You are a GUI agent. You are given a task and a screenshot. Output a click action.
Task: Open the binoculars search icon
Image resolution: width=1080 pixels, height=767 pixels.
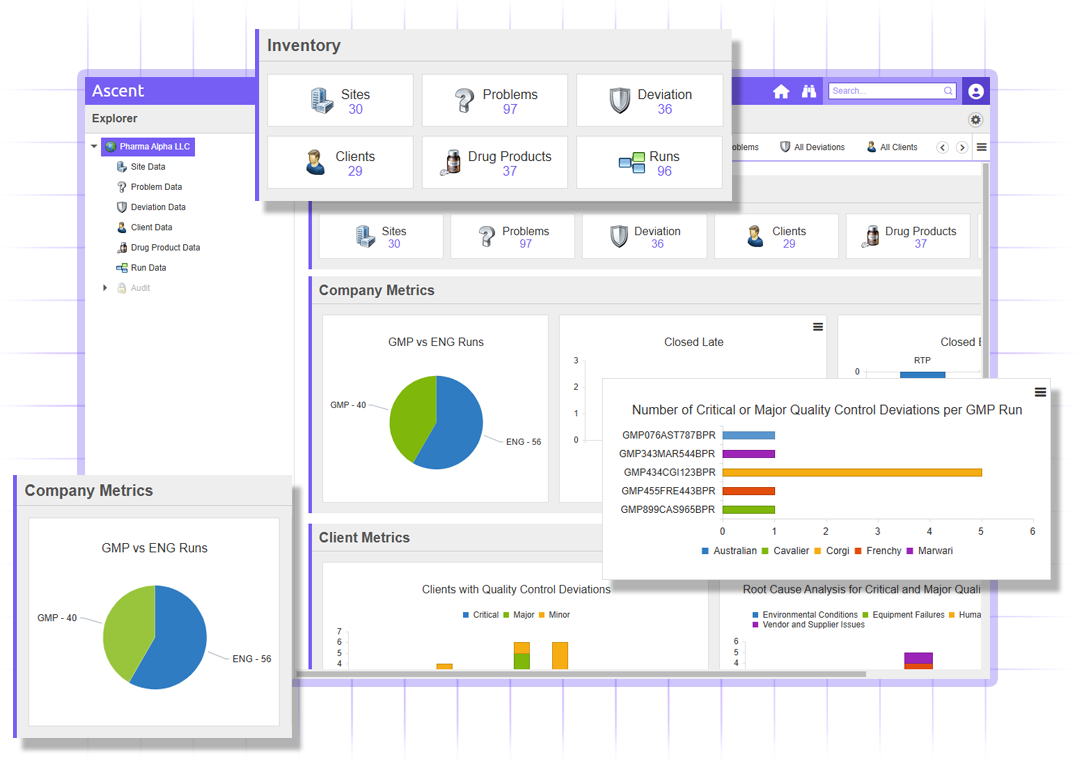[x=809, y=91]
